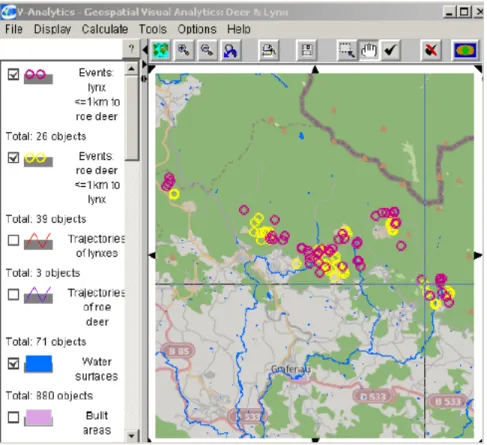The image size is (487, 445).
Task: Open the File menu
Action: click(14, 29)
